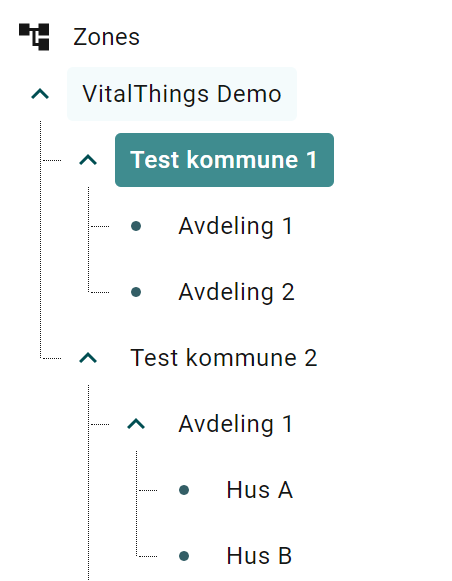Collapse the VitalThings Demo node chevron
Screen dimensions: 452x581
click(x=40, y=94)
